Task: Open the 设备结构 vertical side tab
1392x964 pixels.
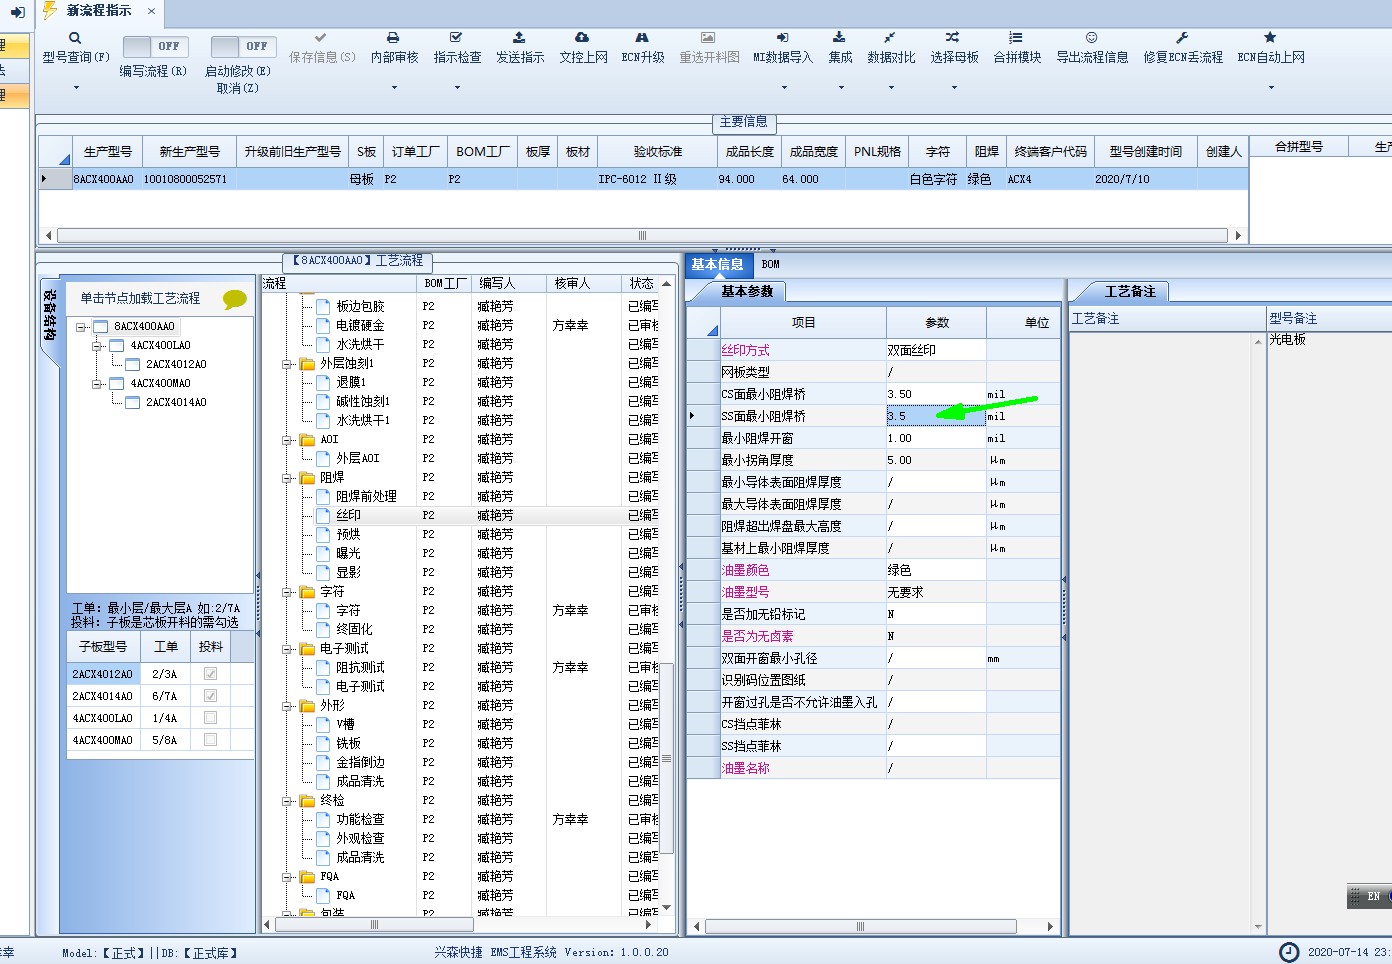Action: click(49, 315)
